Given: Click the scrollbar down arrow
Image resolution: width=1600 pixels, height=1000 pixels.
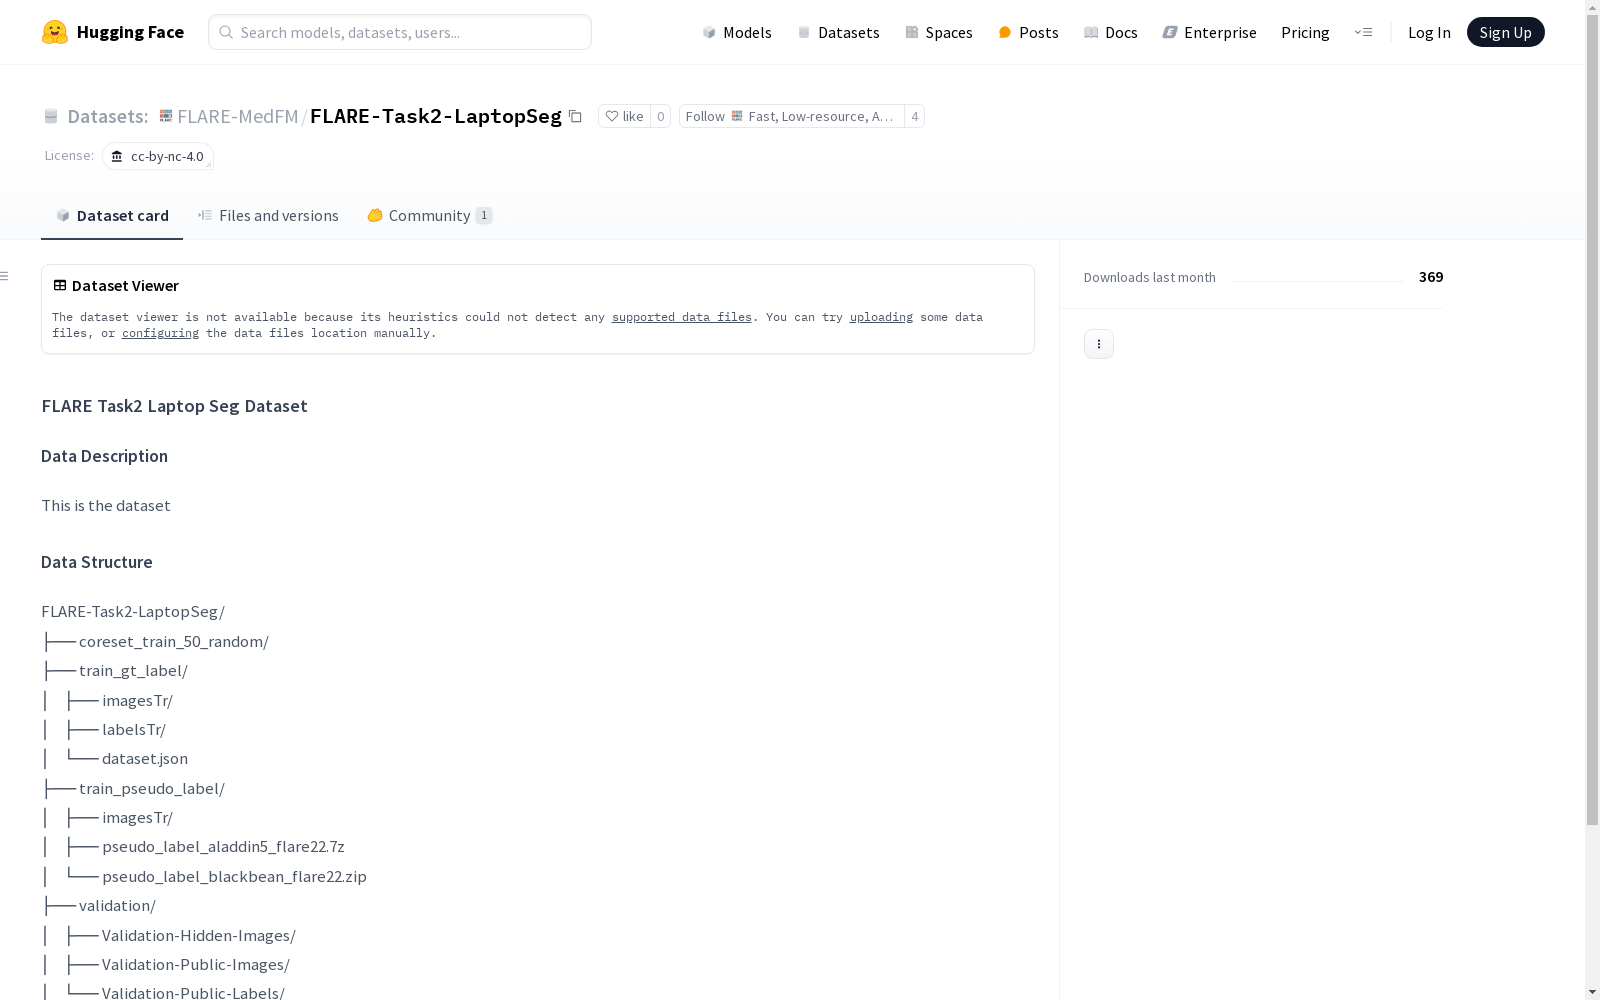Looking at the screenshot, I should 1592,992.
